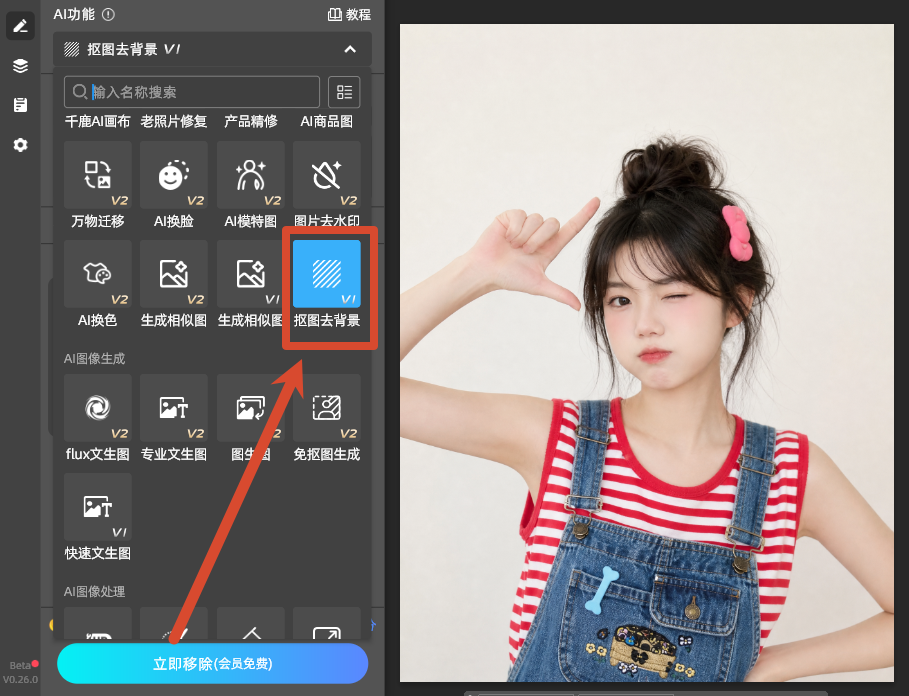Toggle the list view layout icon

pyautogui.click(x=344, y=92)
